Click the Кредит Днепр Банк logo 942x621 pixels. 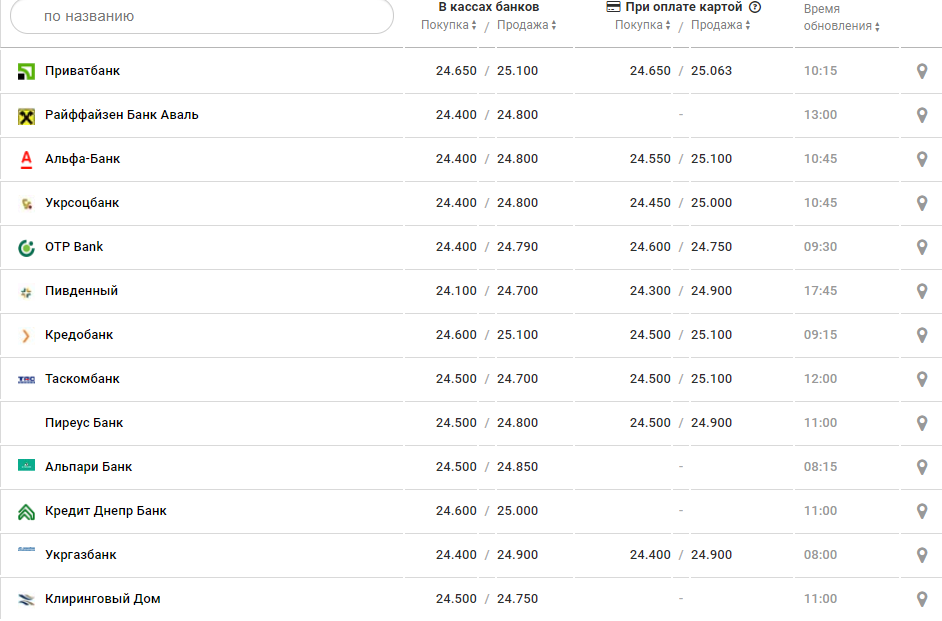(x=27, y=512)
